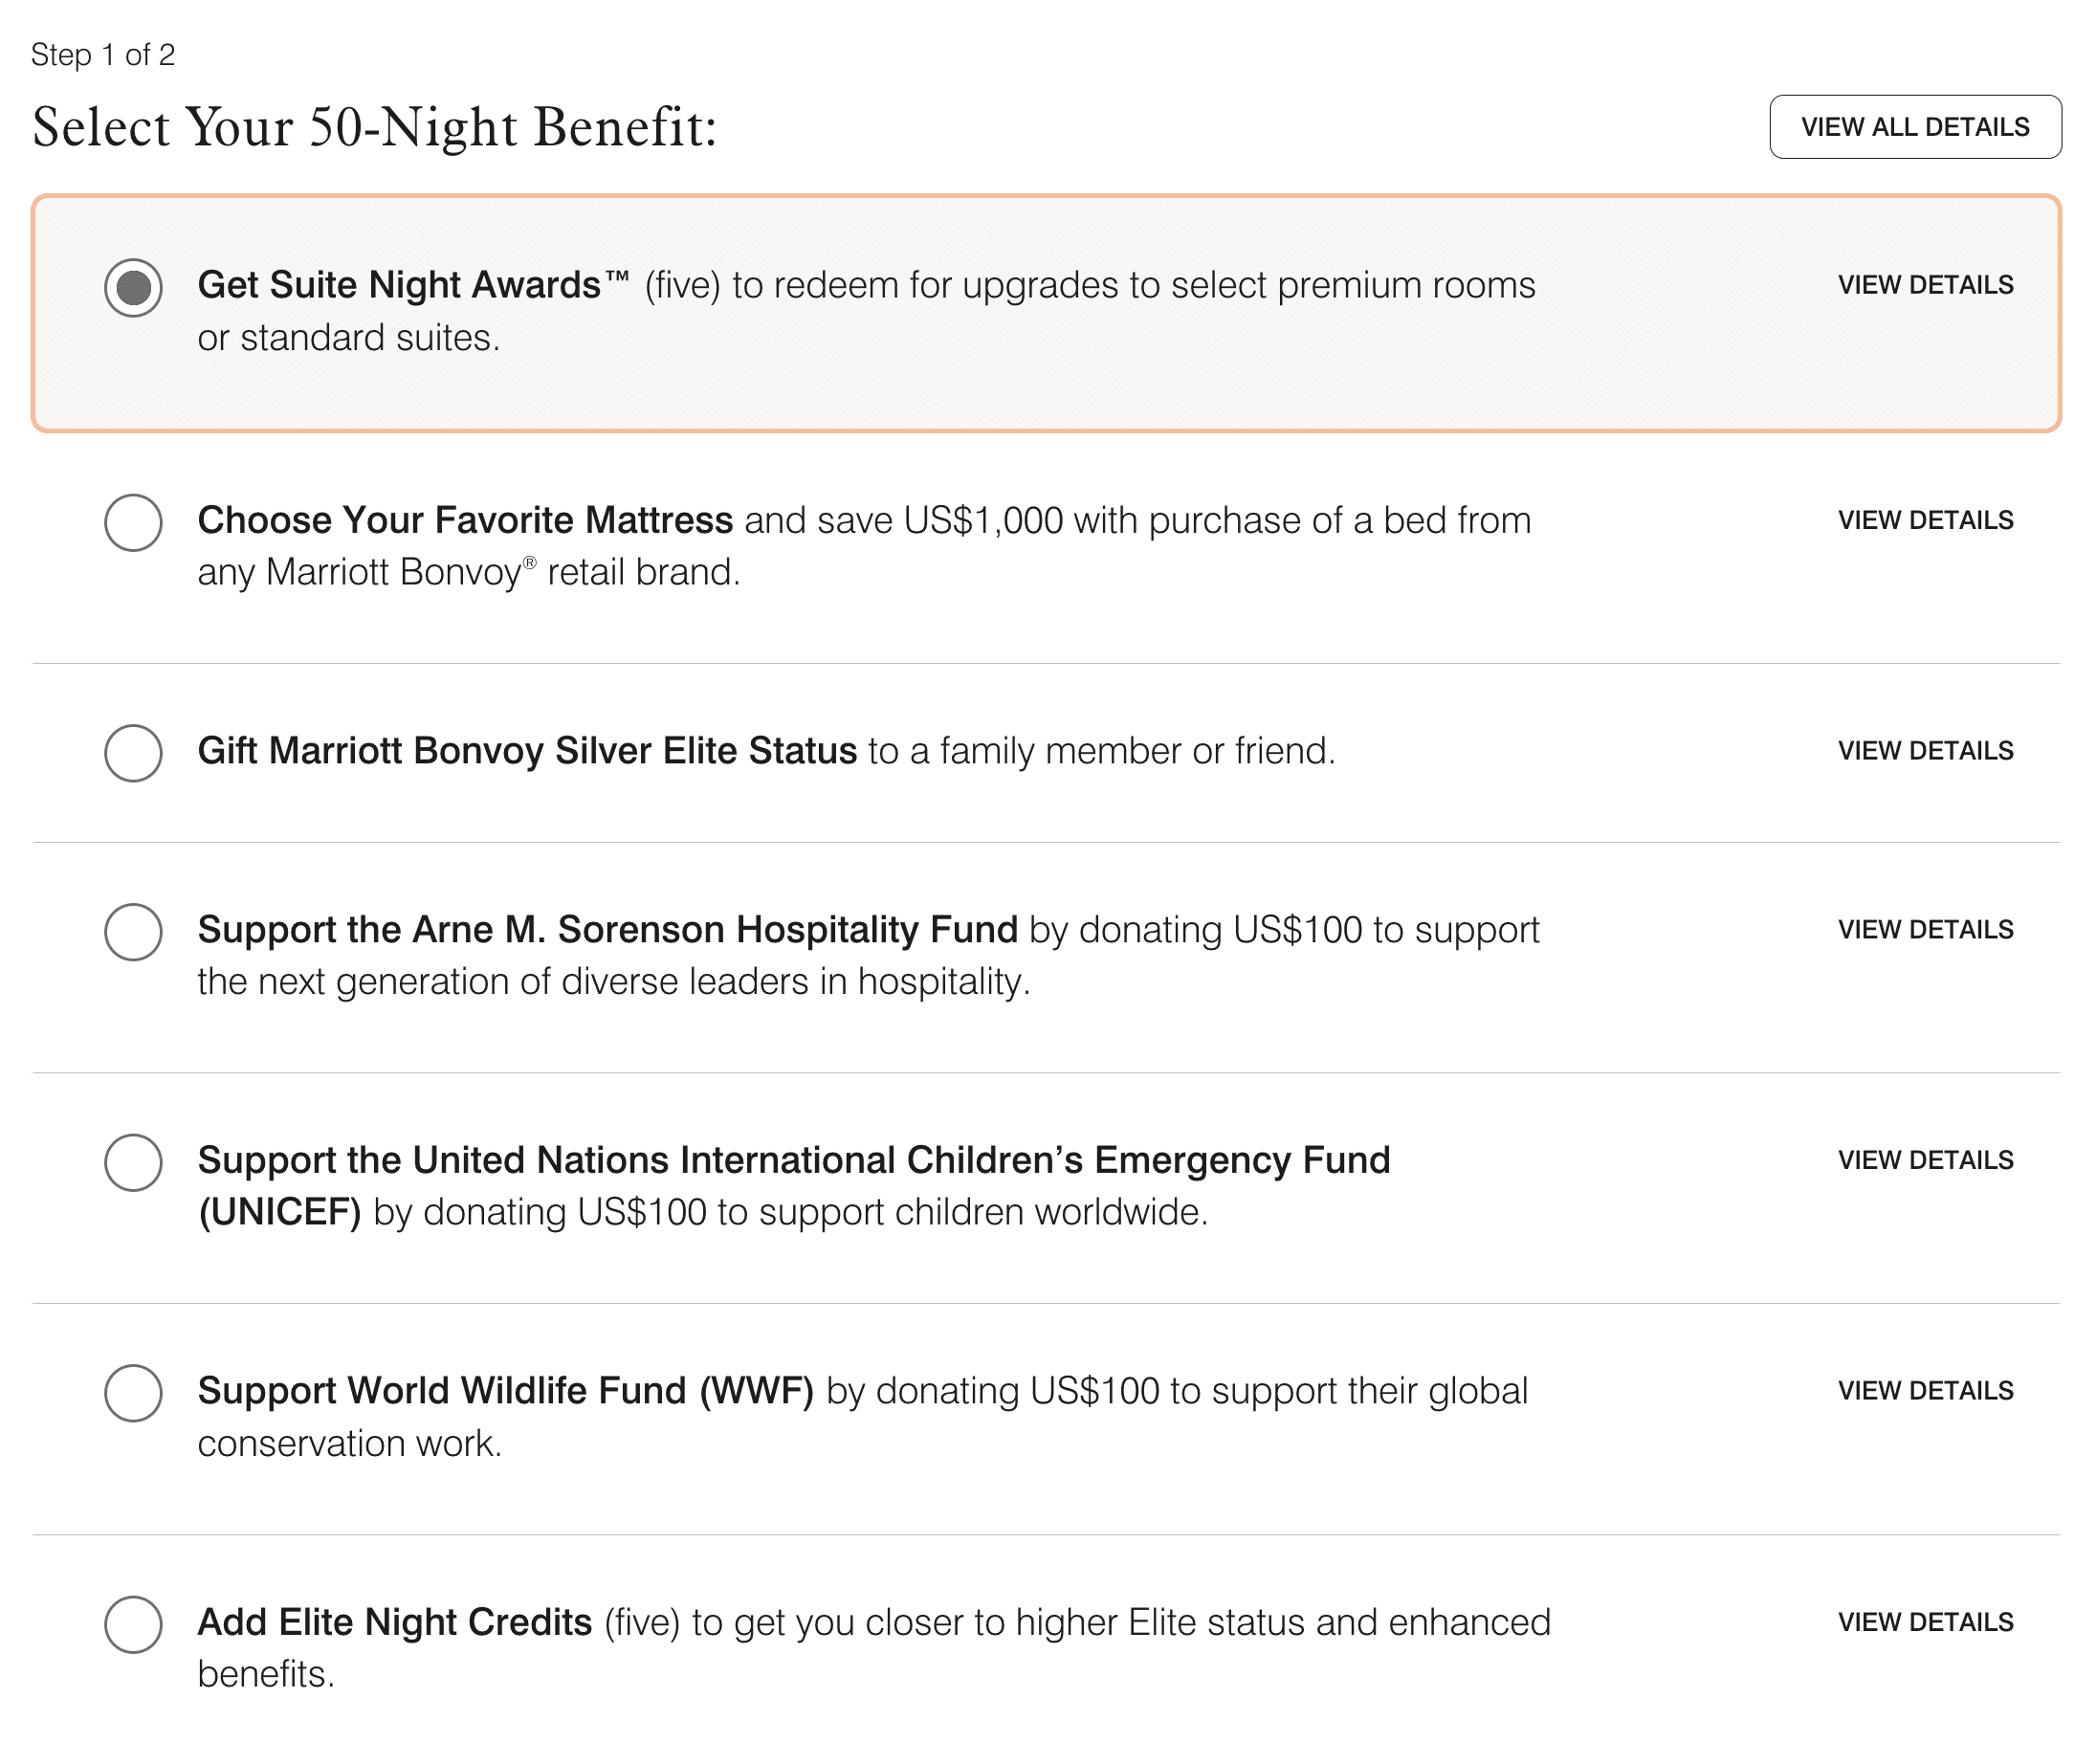View details for gifting Silver Elite Status
2074x1764 pixels.
pos(1925,751)
